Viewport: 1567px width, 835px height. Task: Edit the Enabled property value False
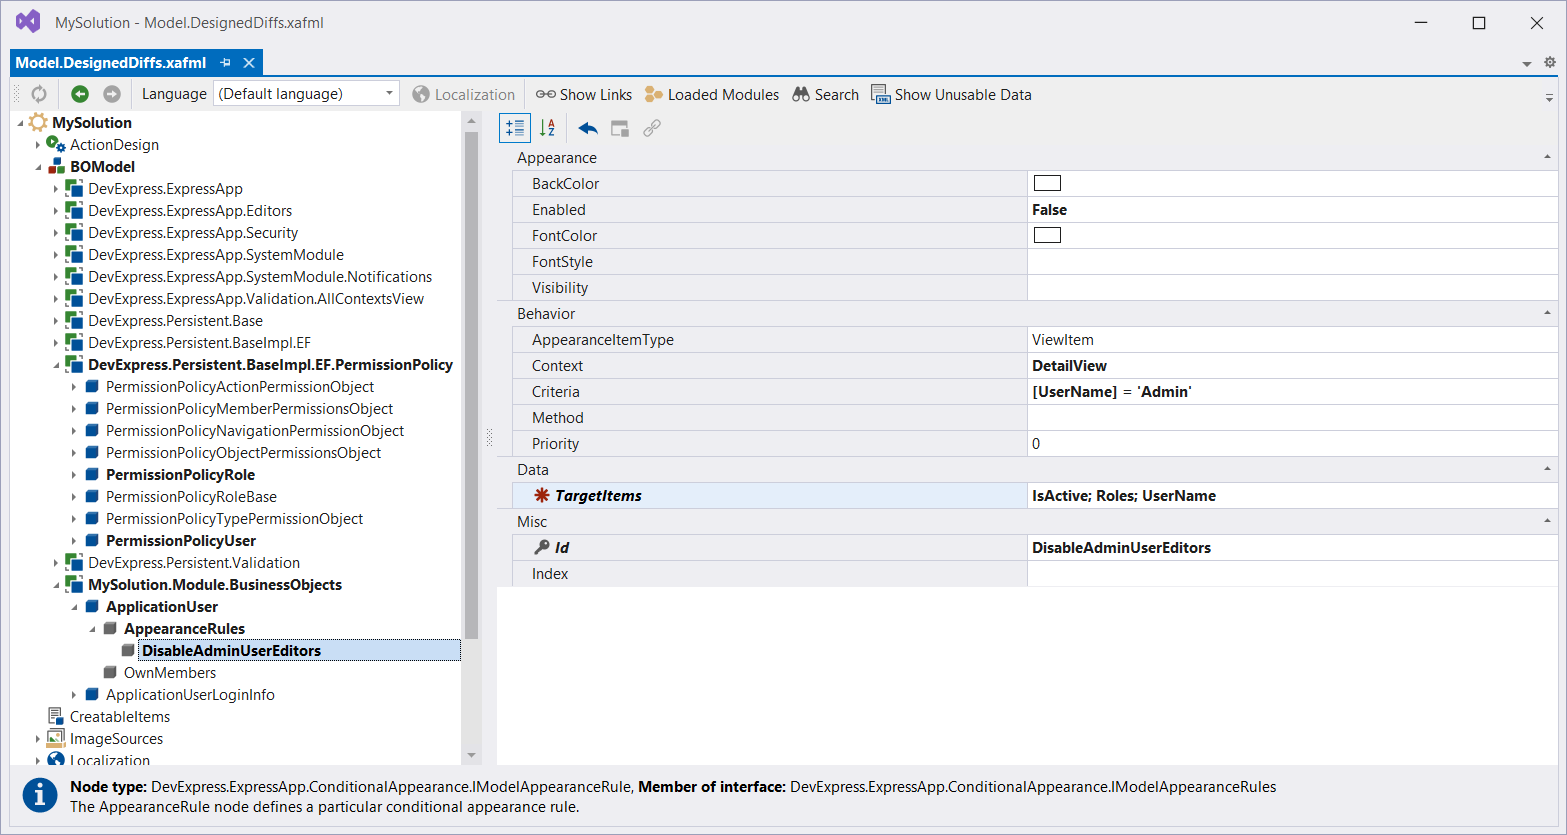pos(1292,210)
